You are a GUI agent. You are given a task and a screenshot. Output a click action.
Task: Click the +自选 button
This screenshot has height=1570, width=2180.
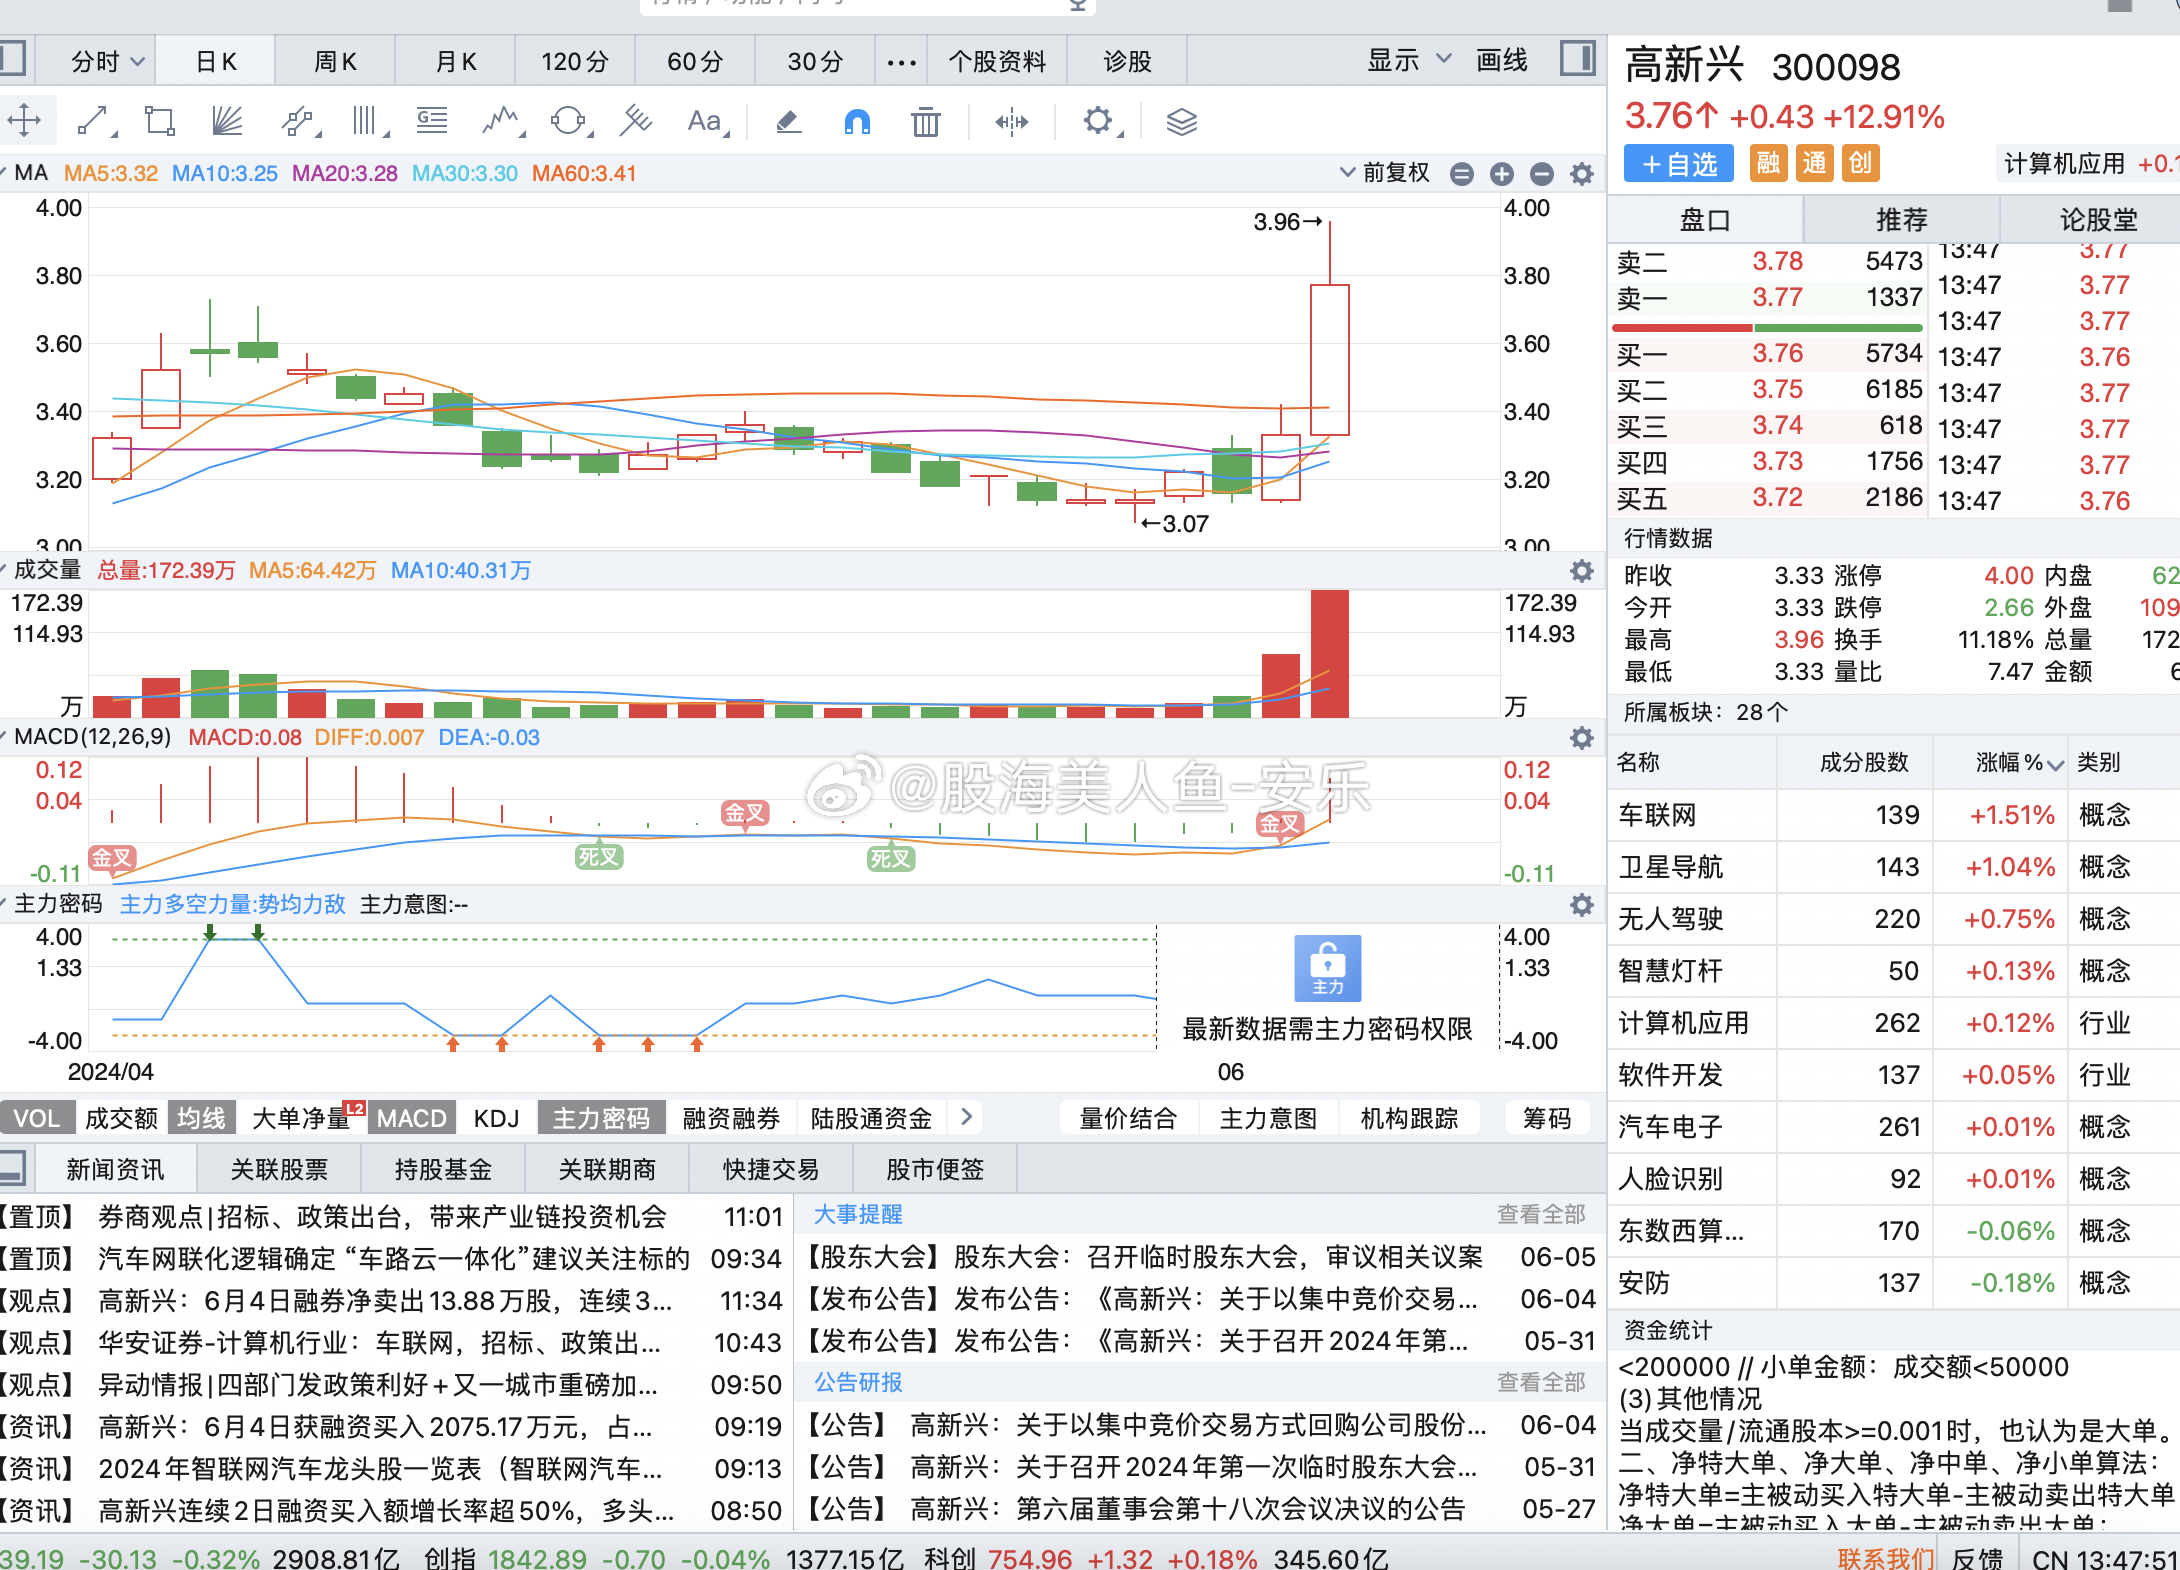[x=1679, y=164]
